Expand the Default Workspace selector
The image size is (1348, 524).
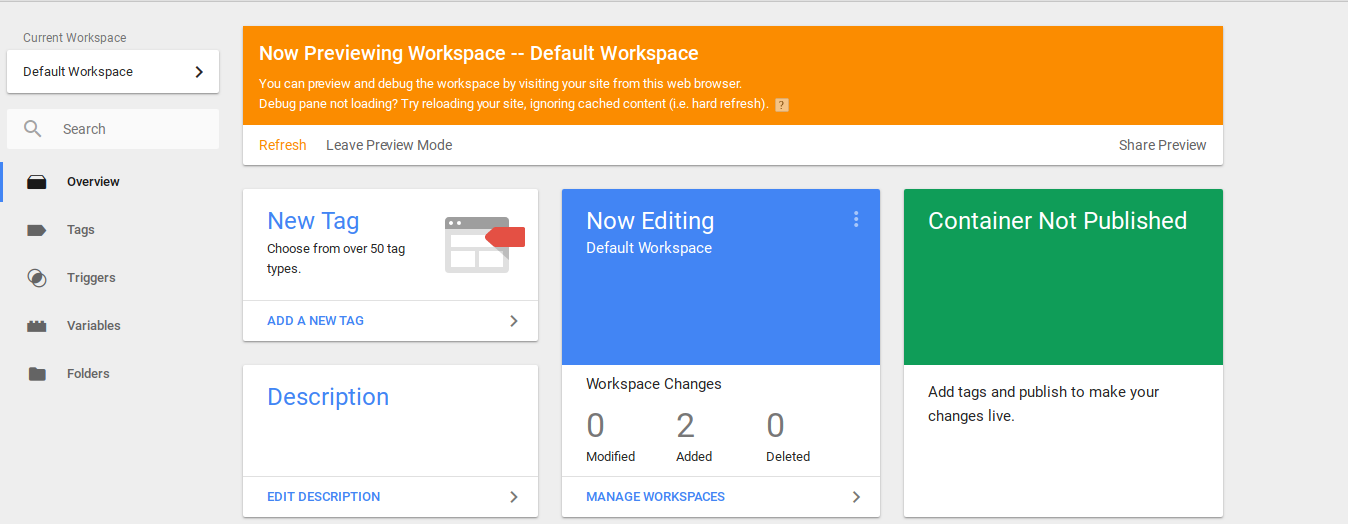(198, 72)
